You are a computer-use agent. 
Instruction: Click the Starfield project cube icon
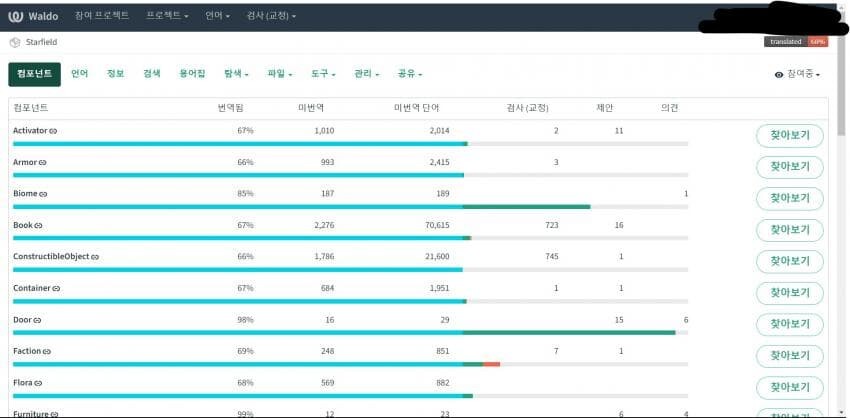tap(15, 43)
